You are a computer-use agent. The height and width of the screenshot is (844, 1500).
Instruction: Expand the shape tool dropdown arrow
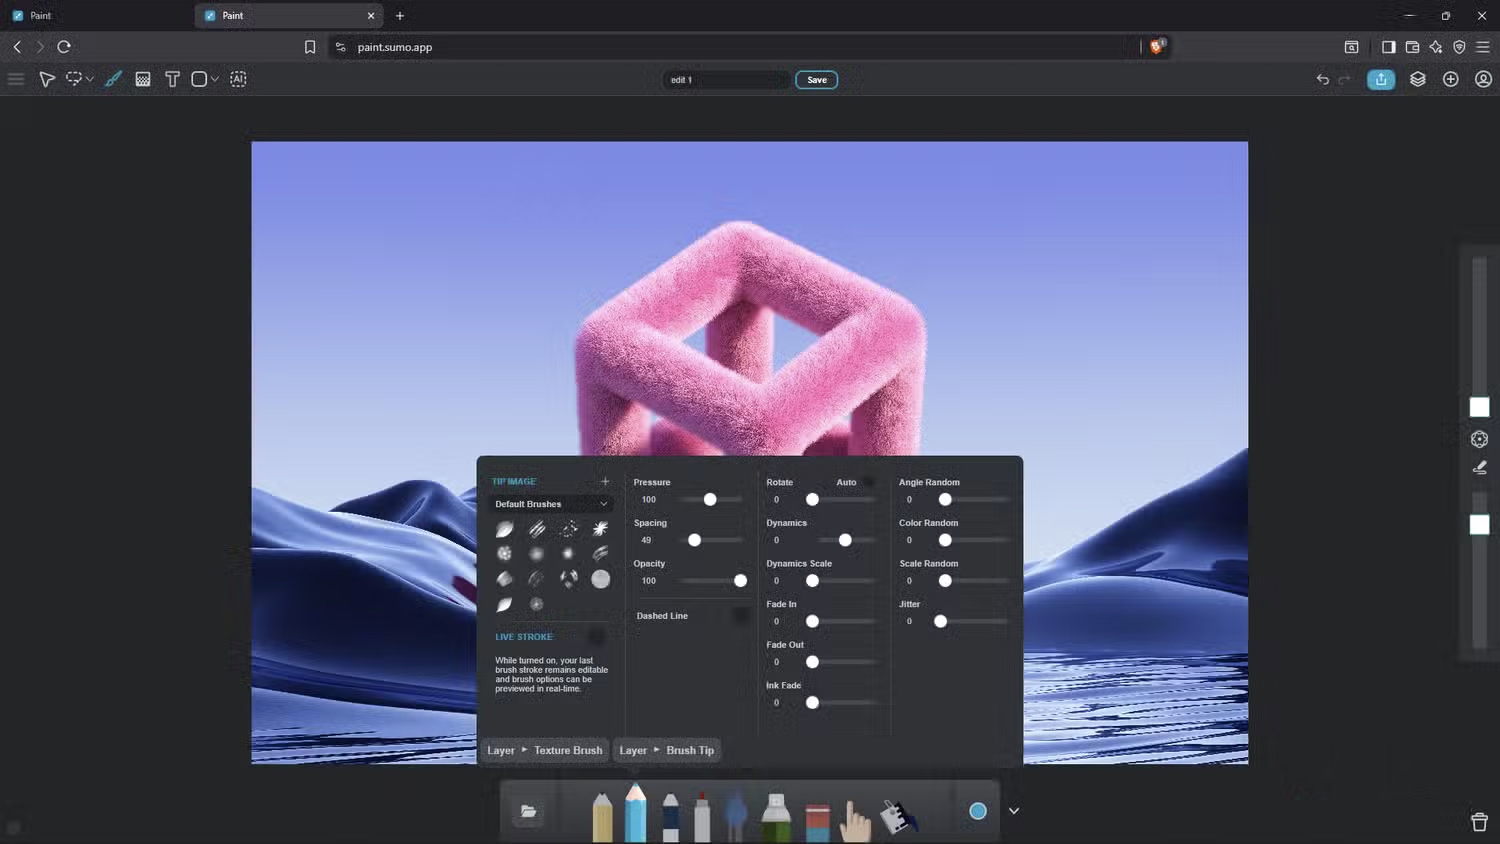pyautogui.click(x=215, y=80)
